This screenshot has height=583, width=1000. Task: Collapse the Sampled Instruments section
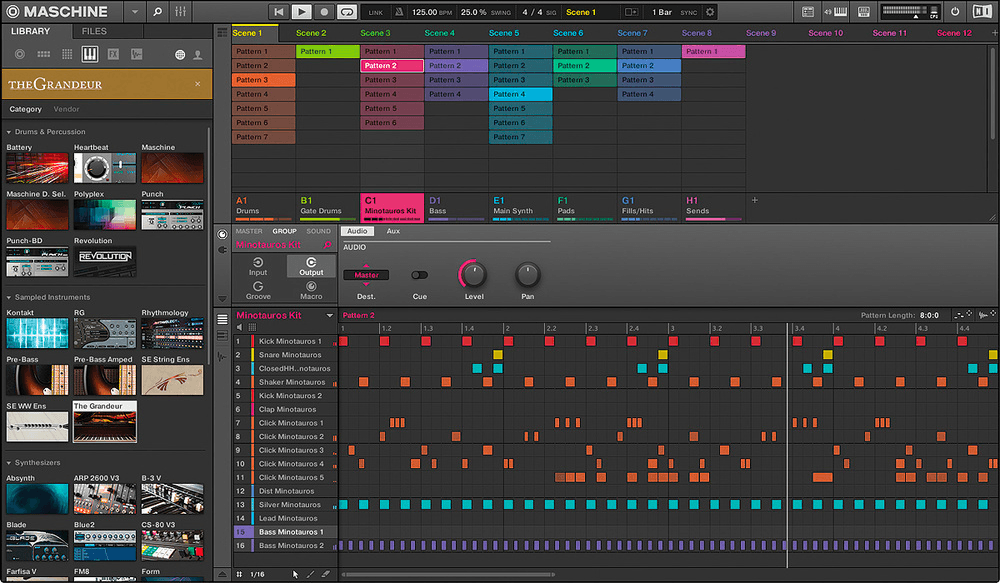[9, 297]
